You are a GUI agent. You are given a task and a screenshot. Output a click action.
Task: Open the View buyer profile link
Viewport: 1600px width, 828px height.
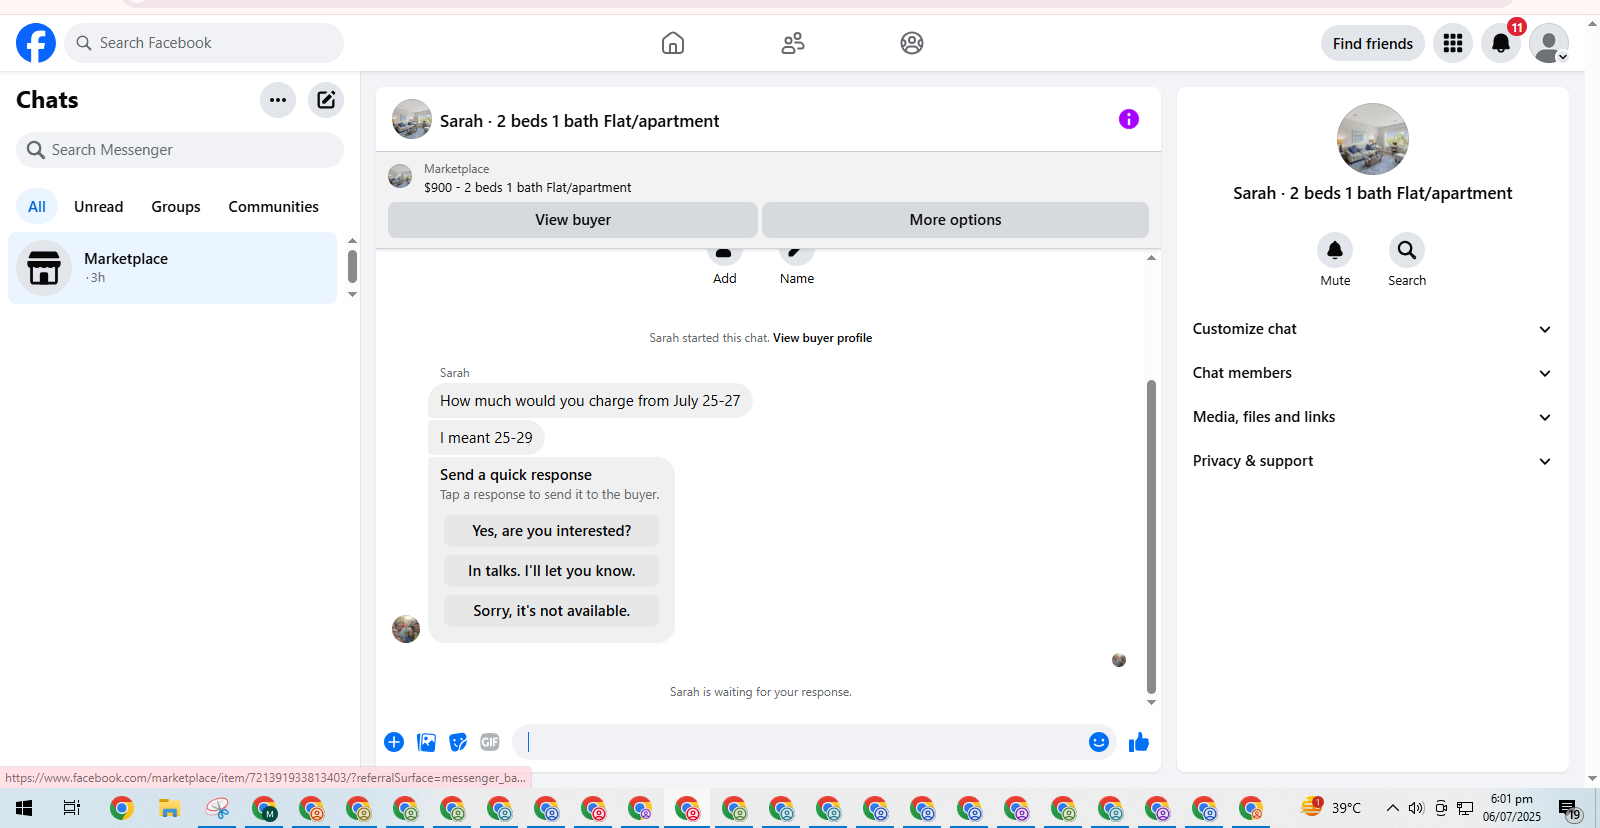click(x=822, y=338)
